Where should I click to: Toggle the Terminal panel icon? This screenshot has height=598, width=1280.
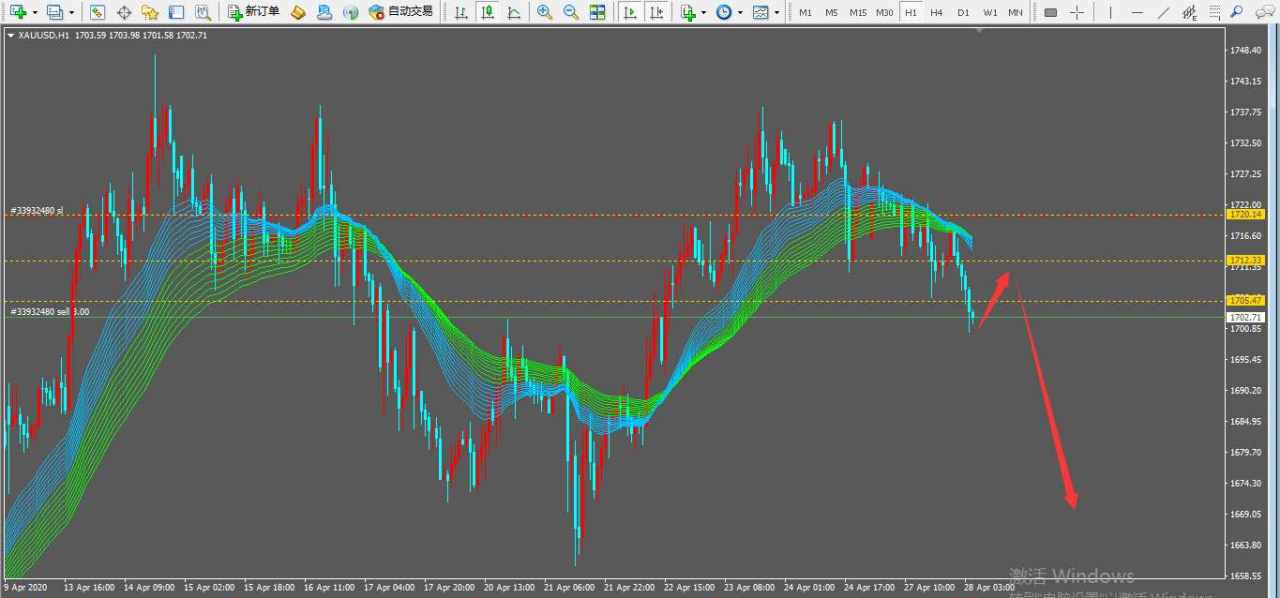(176, 12)
